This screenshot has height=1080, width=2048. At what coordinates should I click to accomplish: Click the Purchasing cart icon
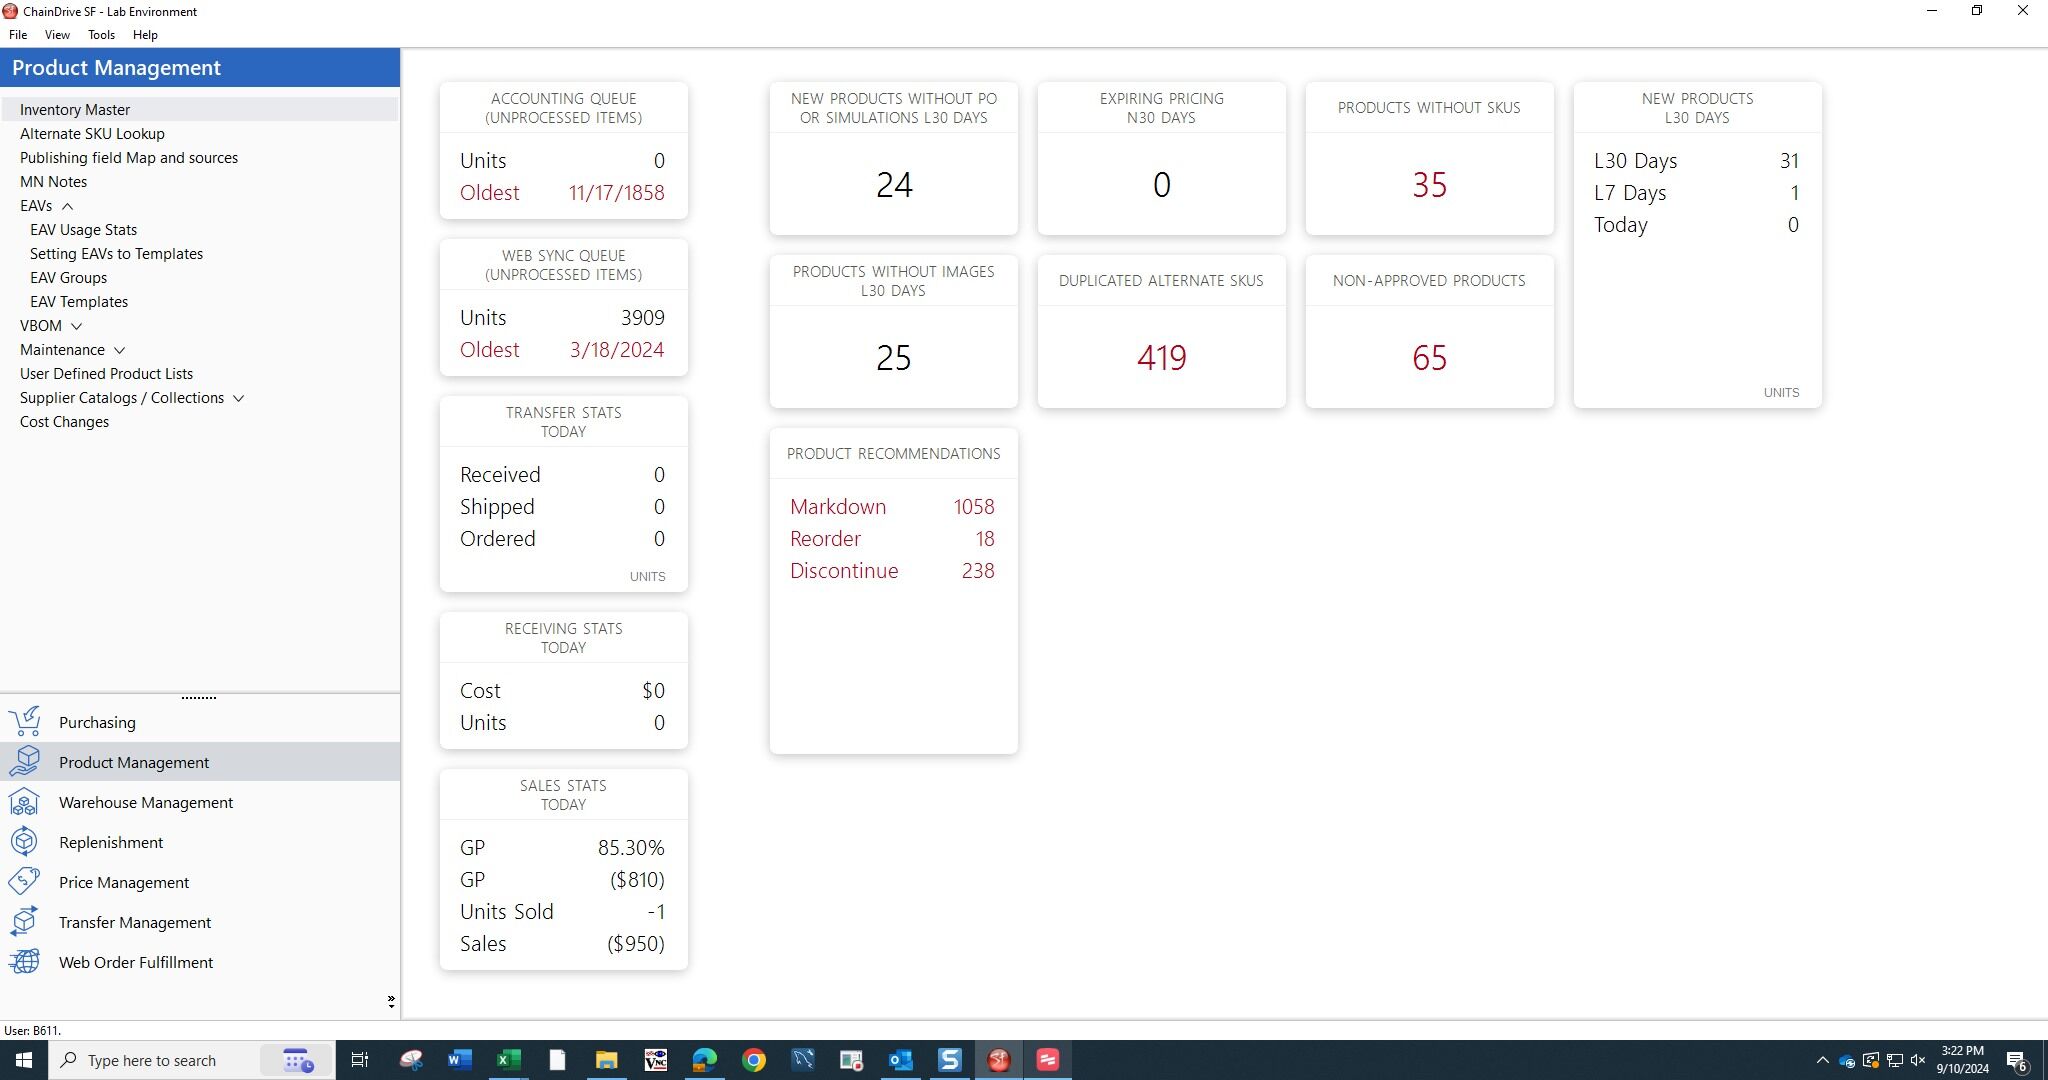click(x=25, y=722)
